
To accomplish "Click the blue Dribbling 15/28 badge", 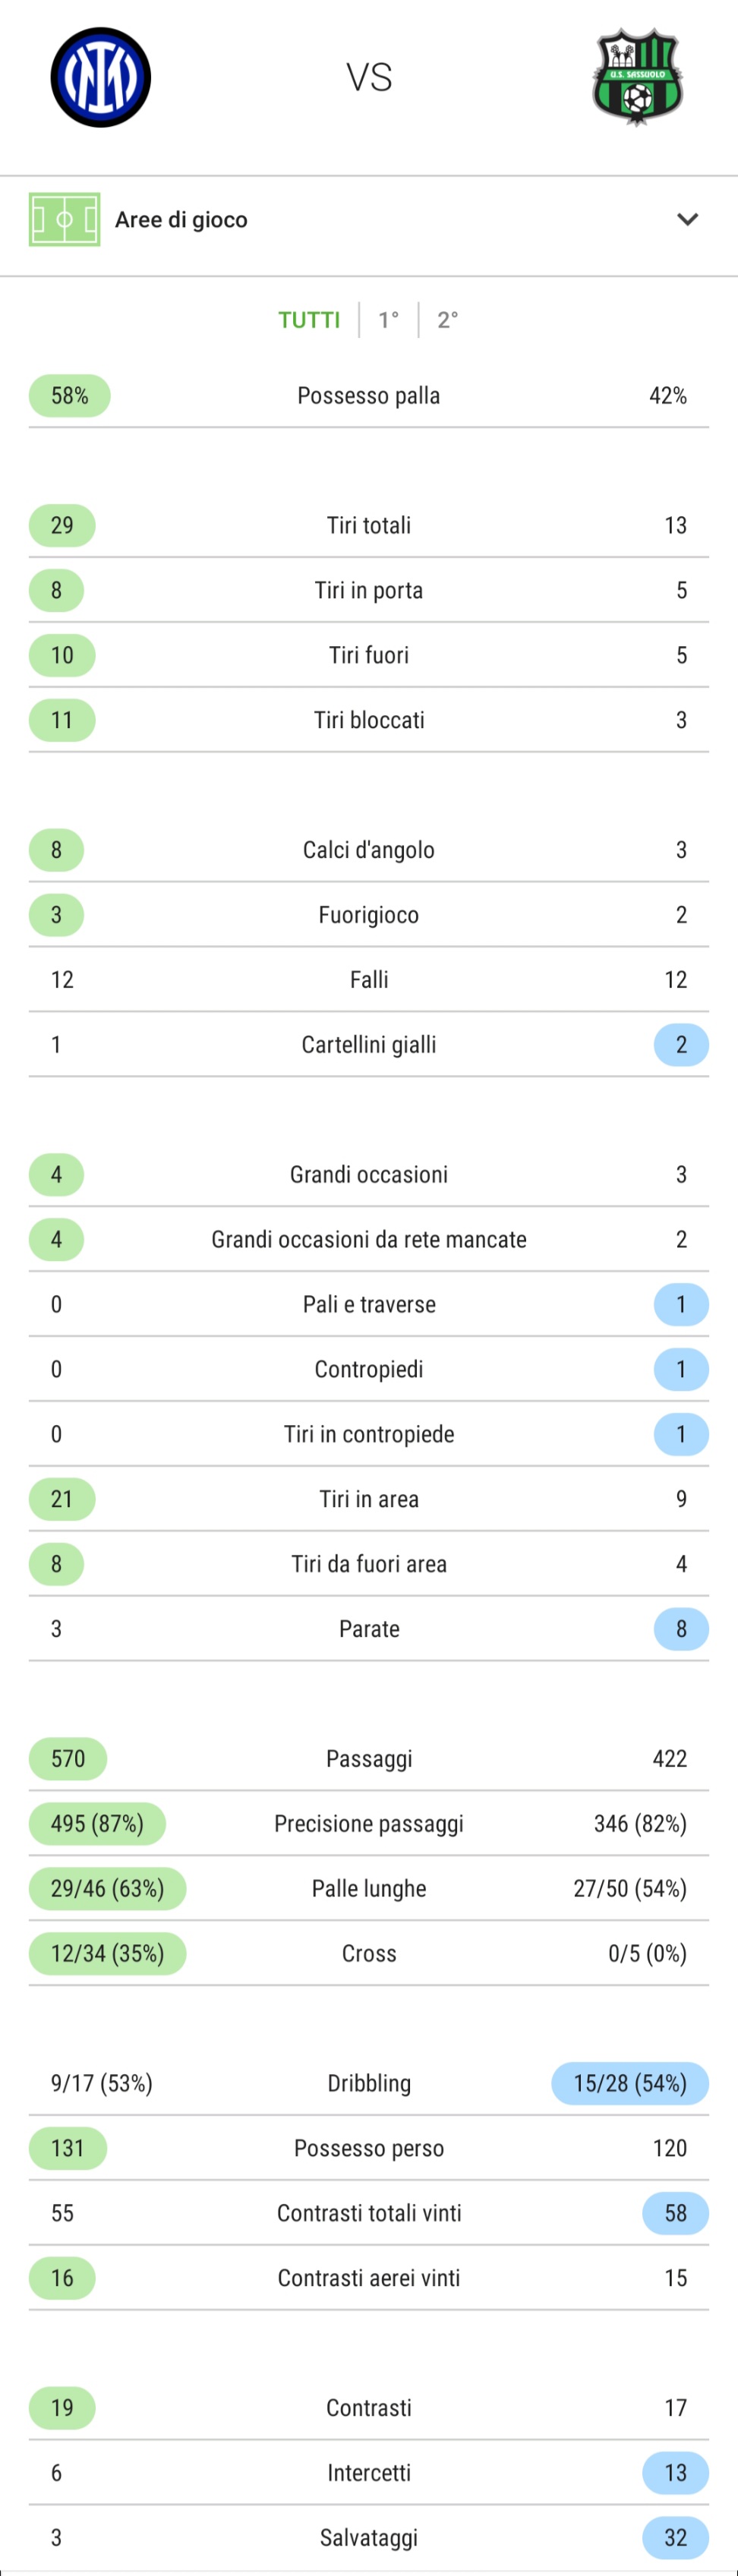I will (630, 2083).
